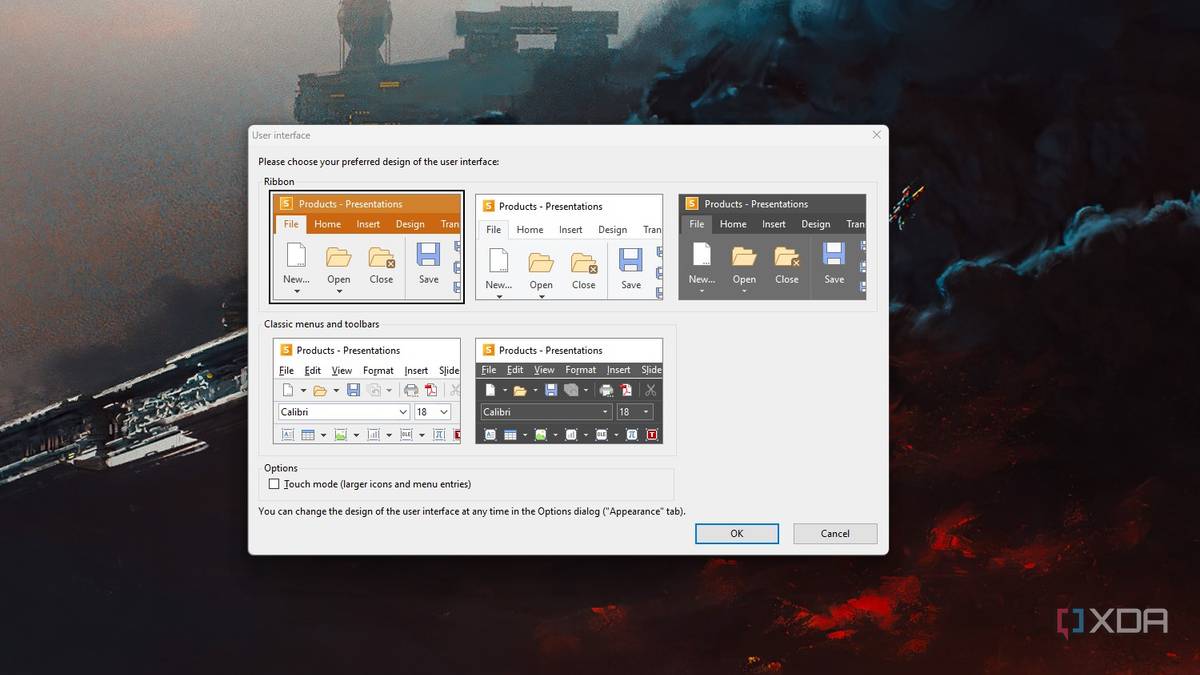
Task: Click New document icon in orange ribbon preview
Action: click(x=296, y=256)
